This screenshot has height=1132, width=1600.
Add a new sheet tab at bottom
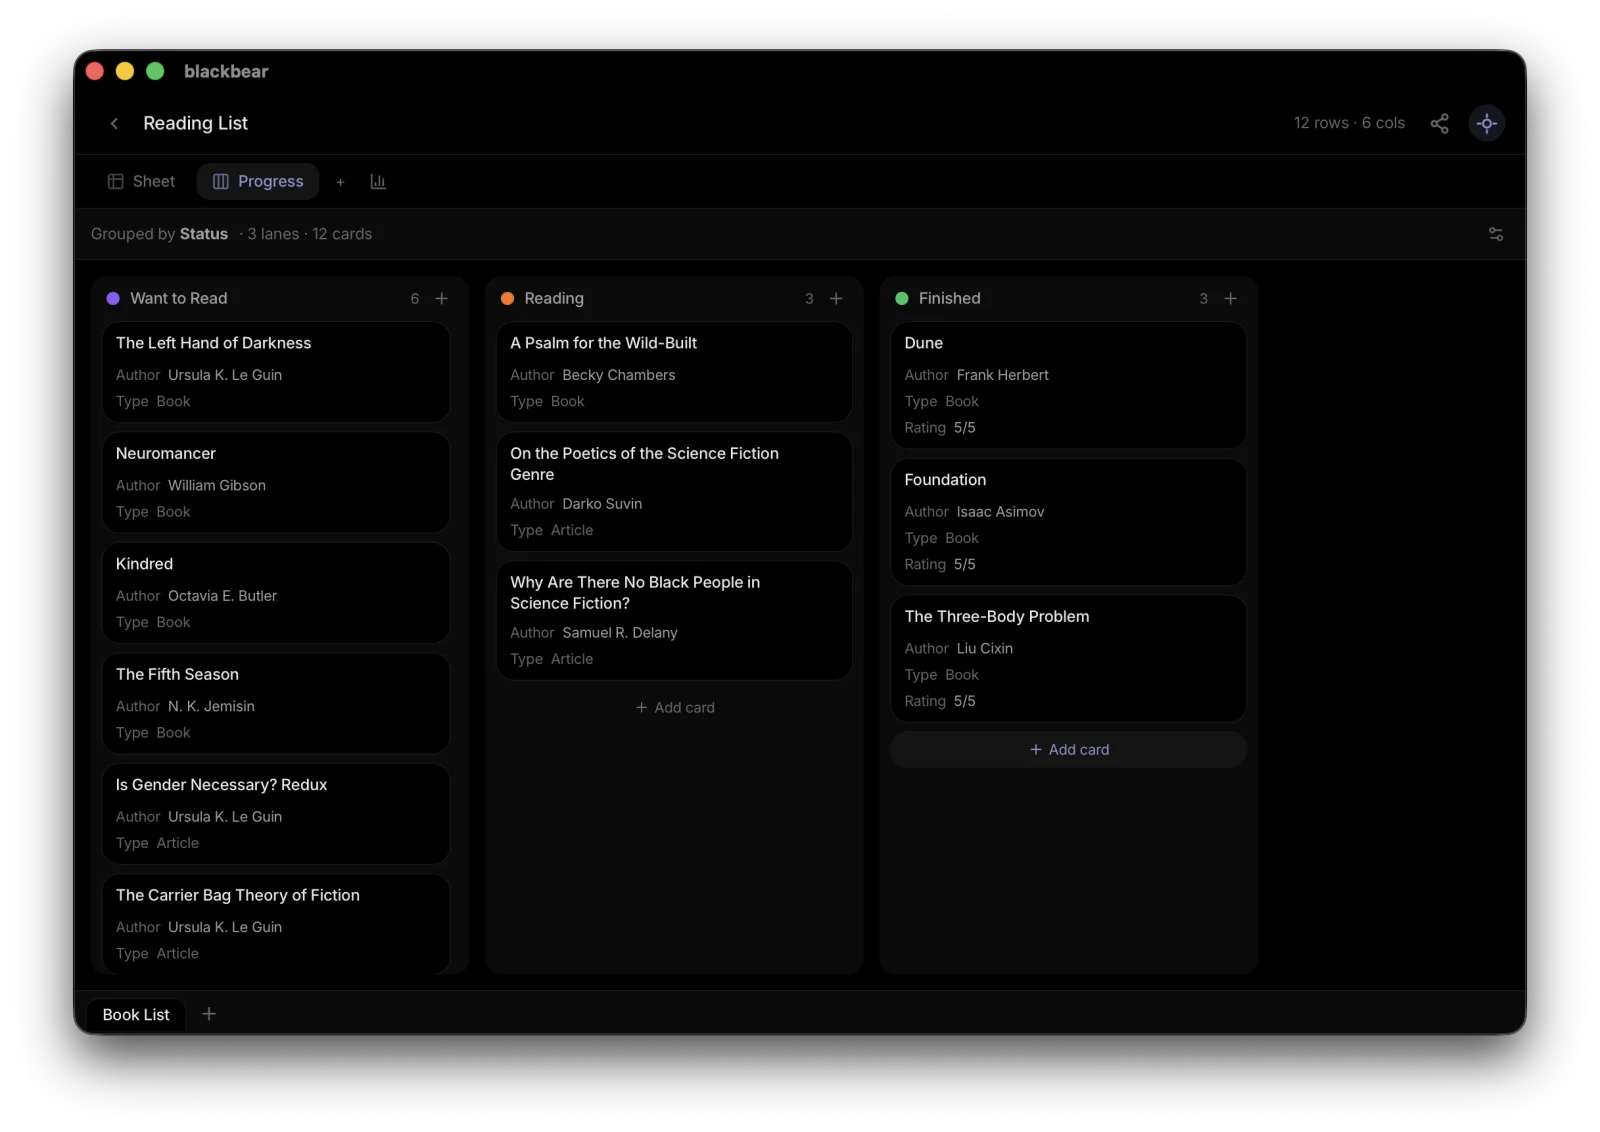pos(208,1014)
